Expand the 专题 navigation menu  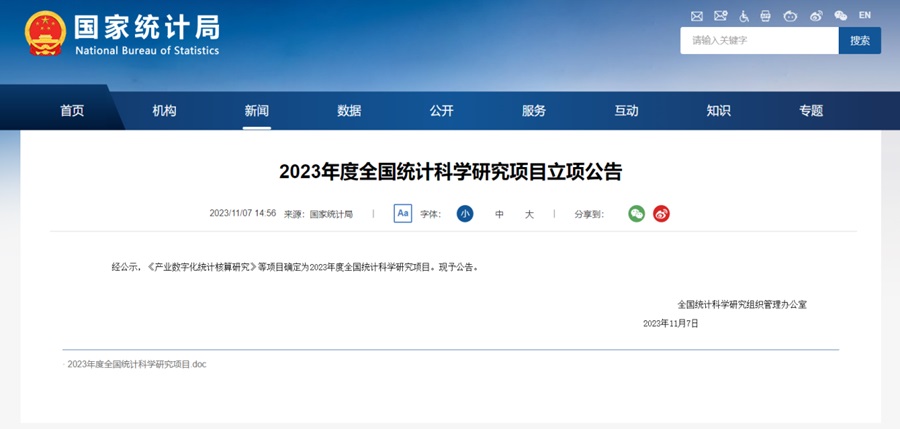(x=811, y=111)
